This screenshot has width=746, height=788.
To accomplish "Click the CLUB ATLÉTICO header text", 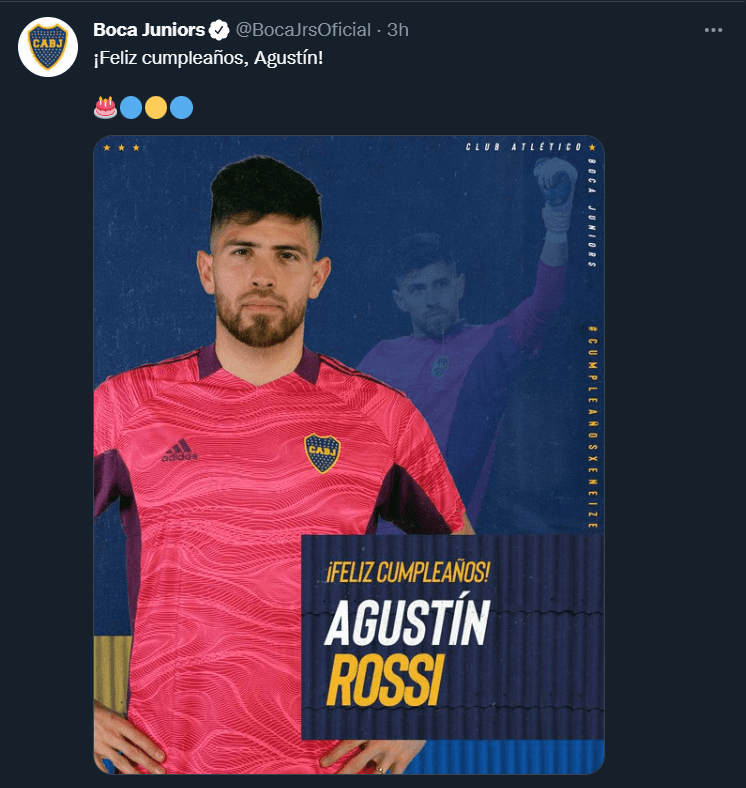I will click(x=523, y=147).
